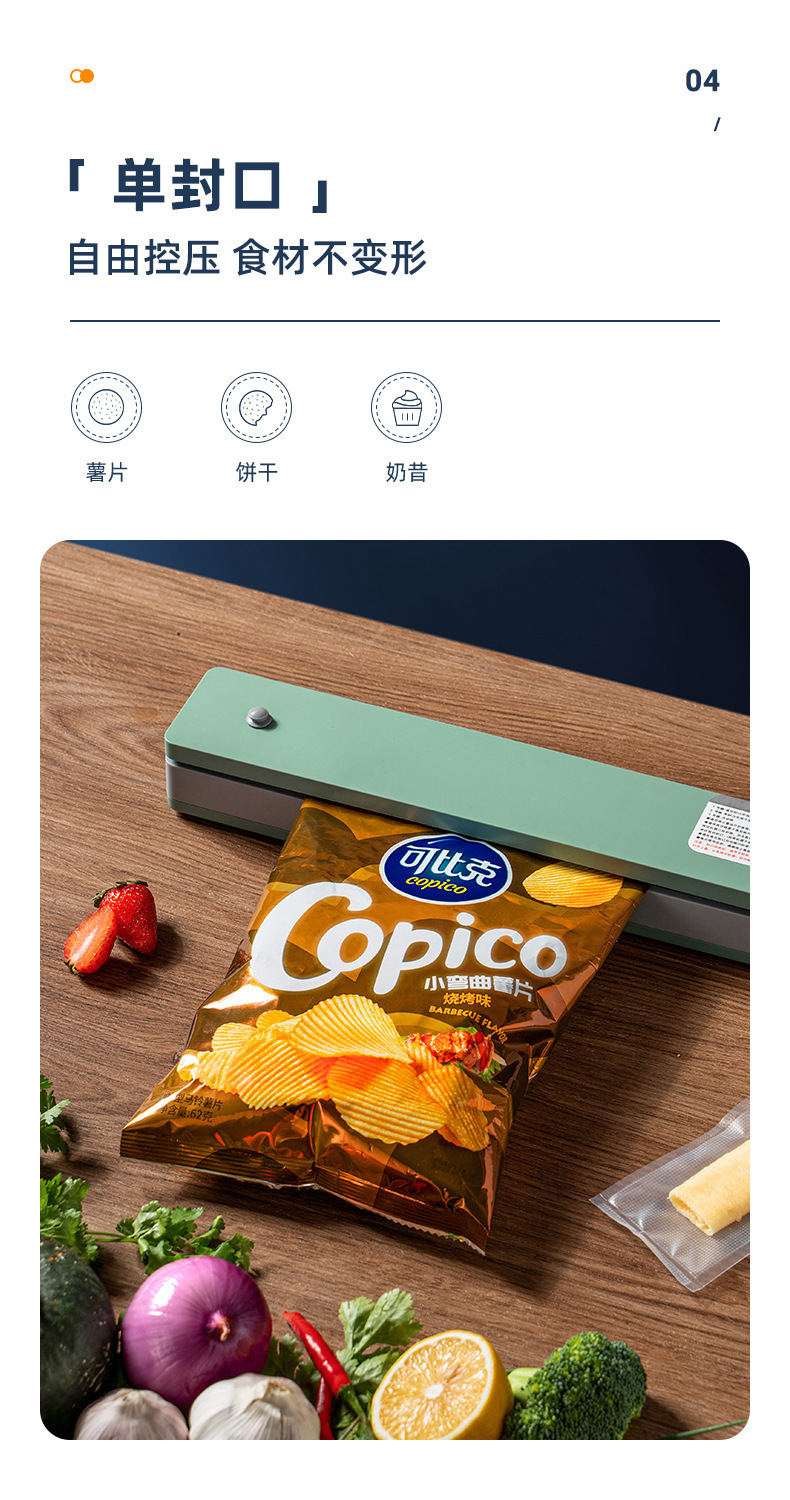
Task: Click the orange double-circle logo icon
Action: (82, 76)
